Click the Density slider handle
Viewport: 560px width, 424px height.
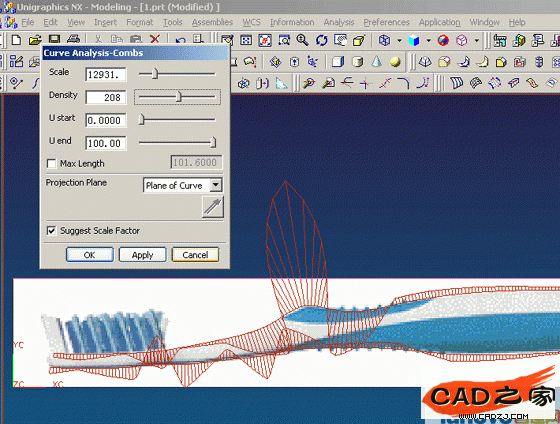point(179,97)
